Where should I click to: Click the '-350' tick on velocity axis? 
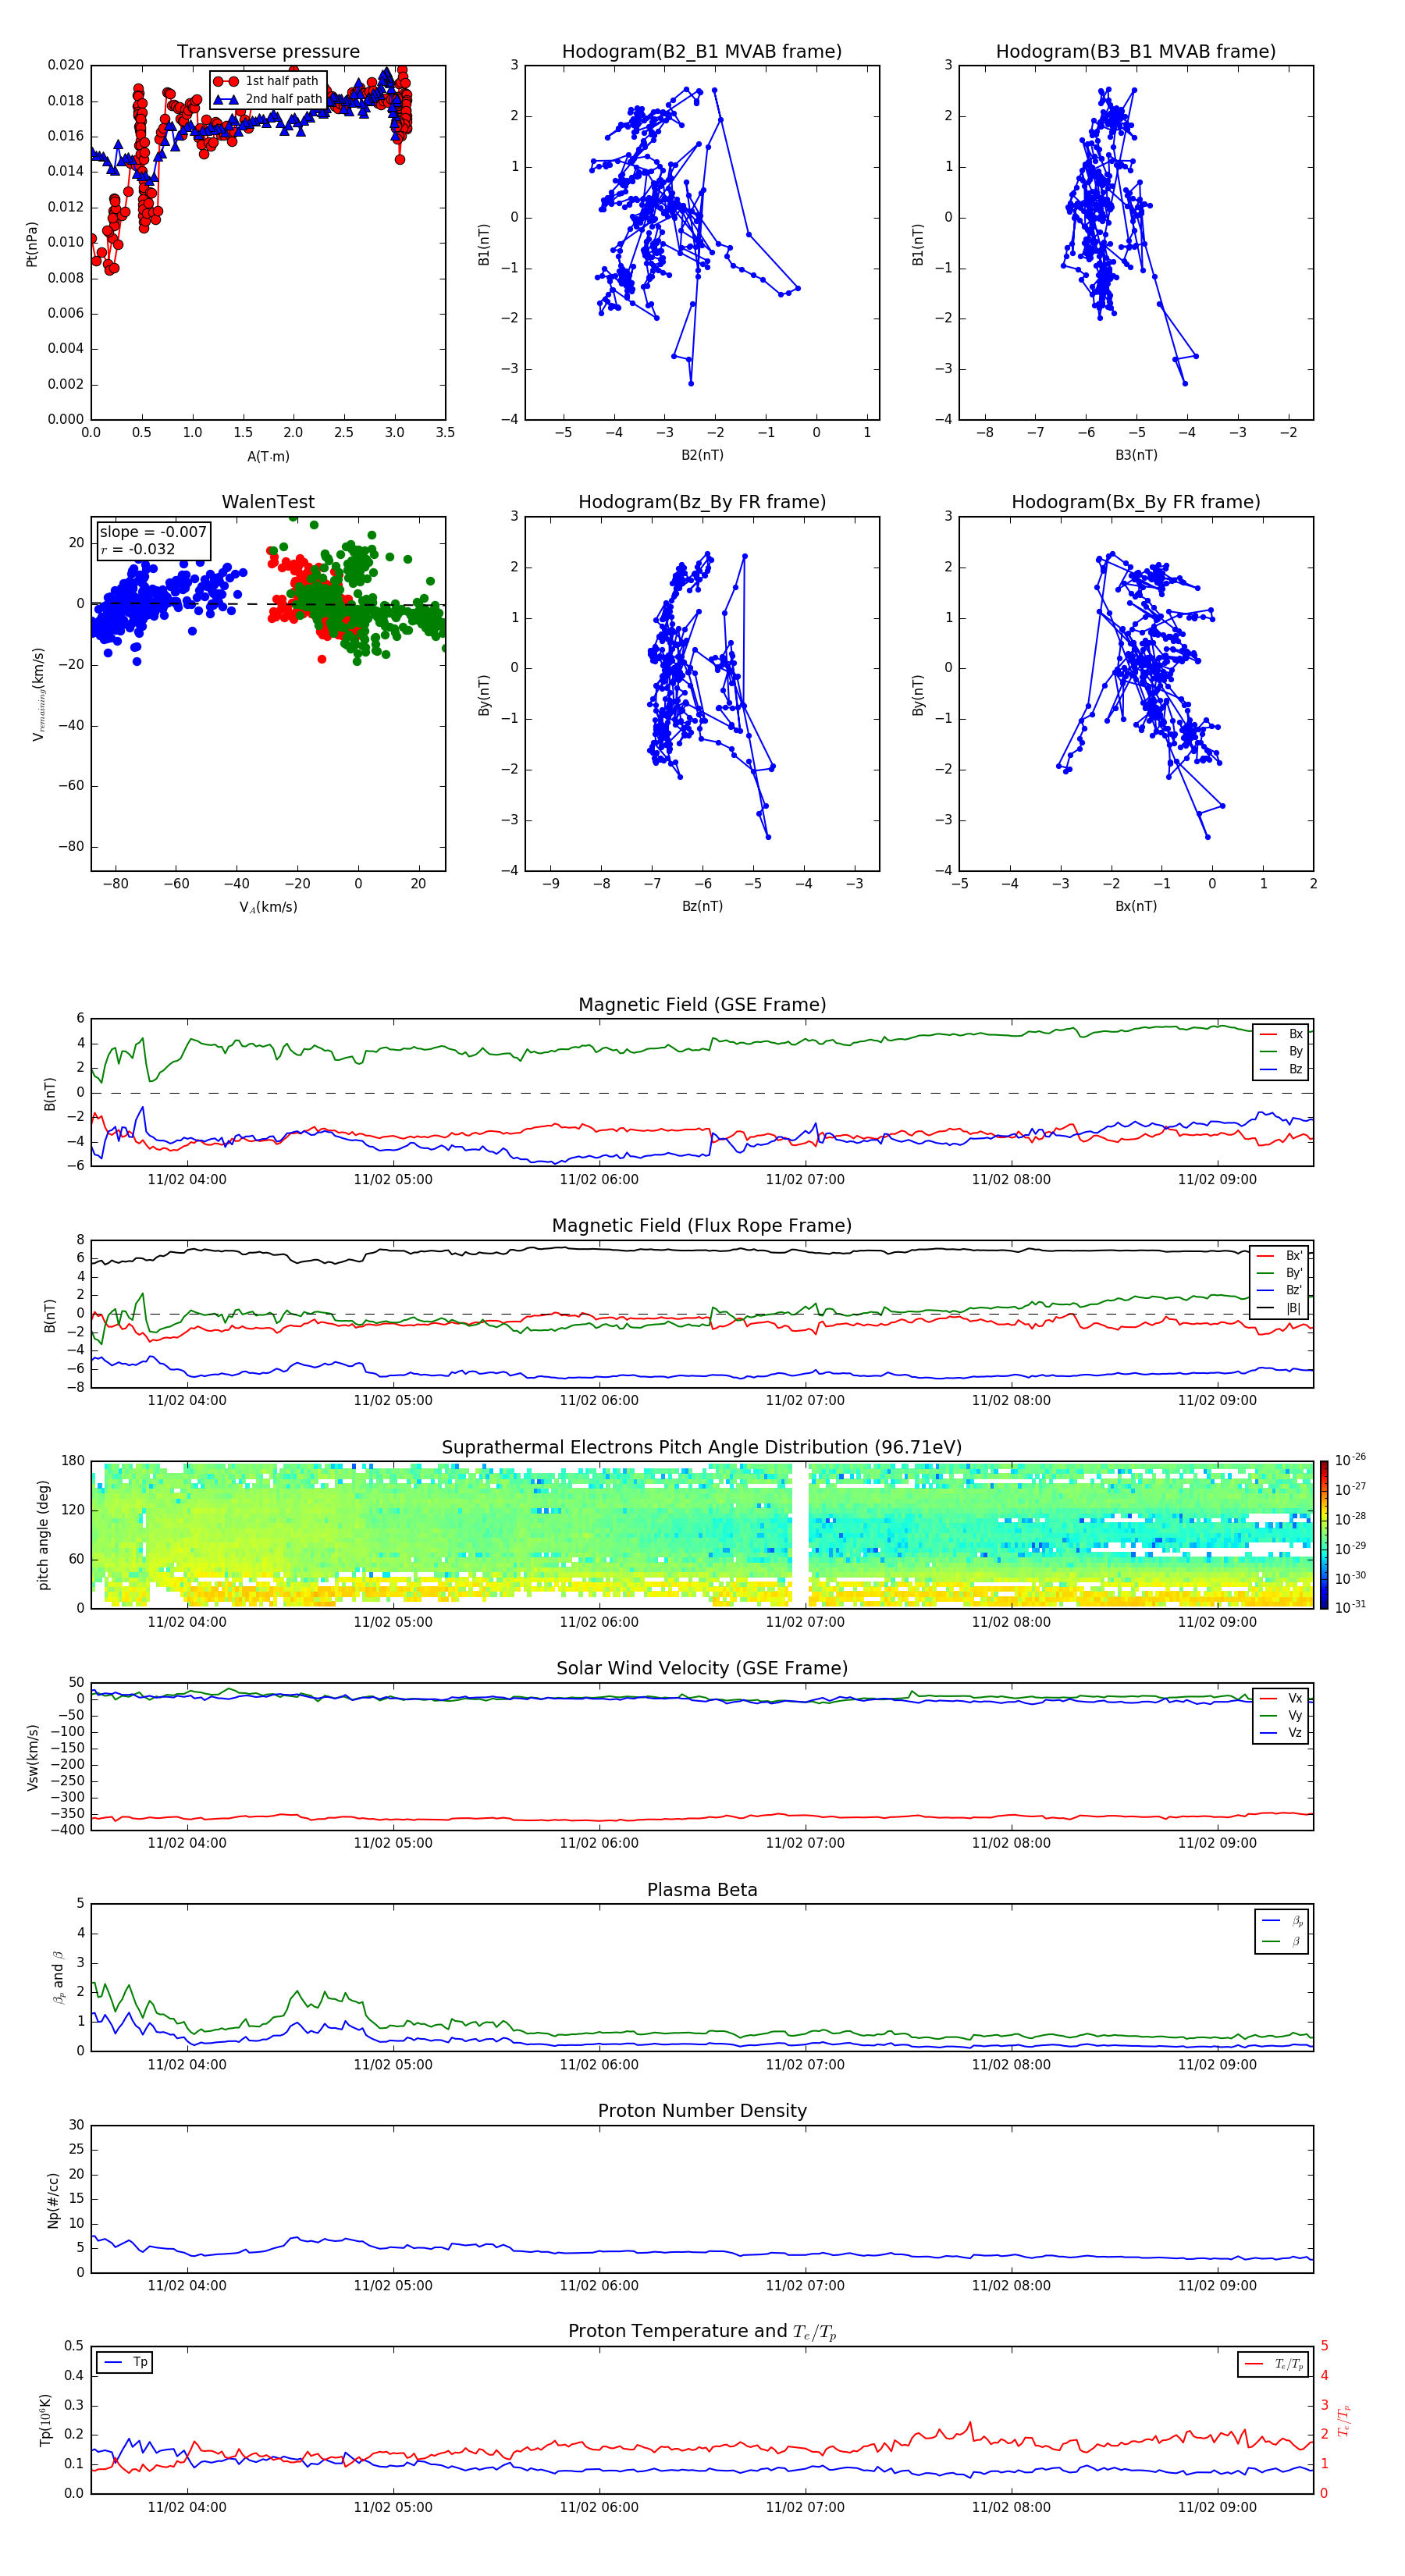point(68,1814)
